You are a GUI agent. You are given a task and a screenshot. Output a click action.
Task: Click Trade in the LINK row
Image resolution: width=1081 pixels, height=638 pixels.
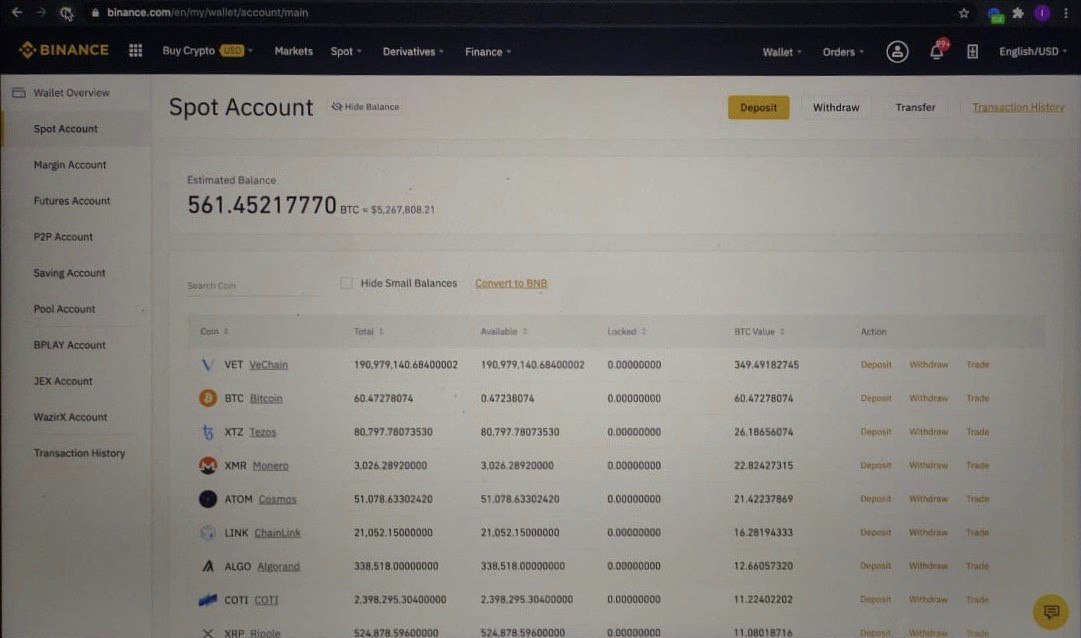pyautogui.click(x=978, y=532)
